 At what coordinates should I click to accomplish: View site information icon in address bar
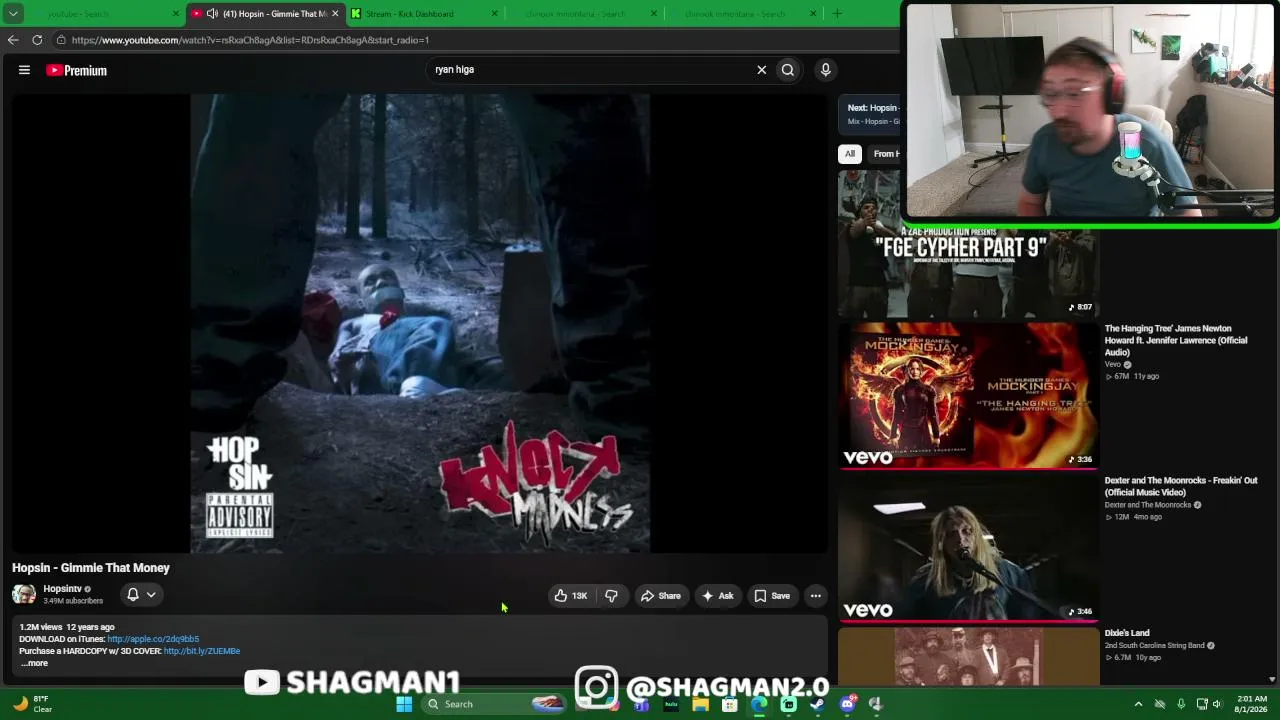point(61,40)
